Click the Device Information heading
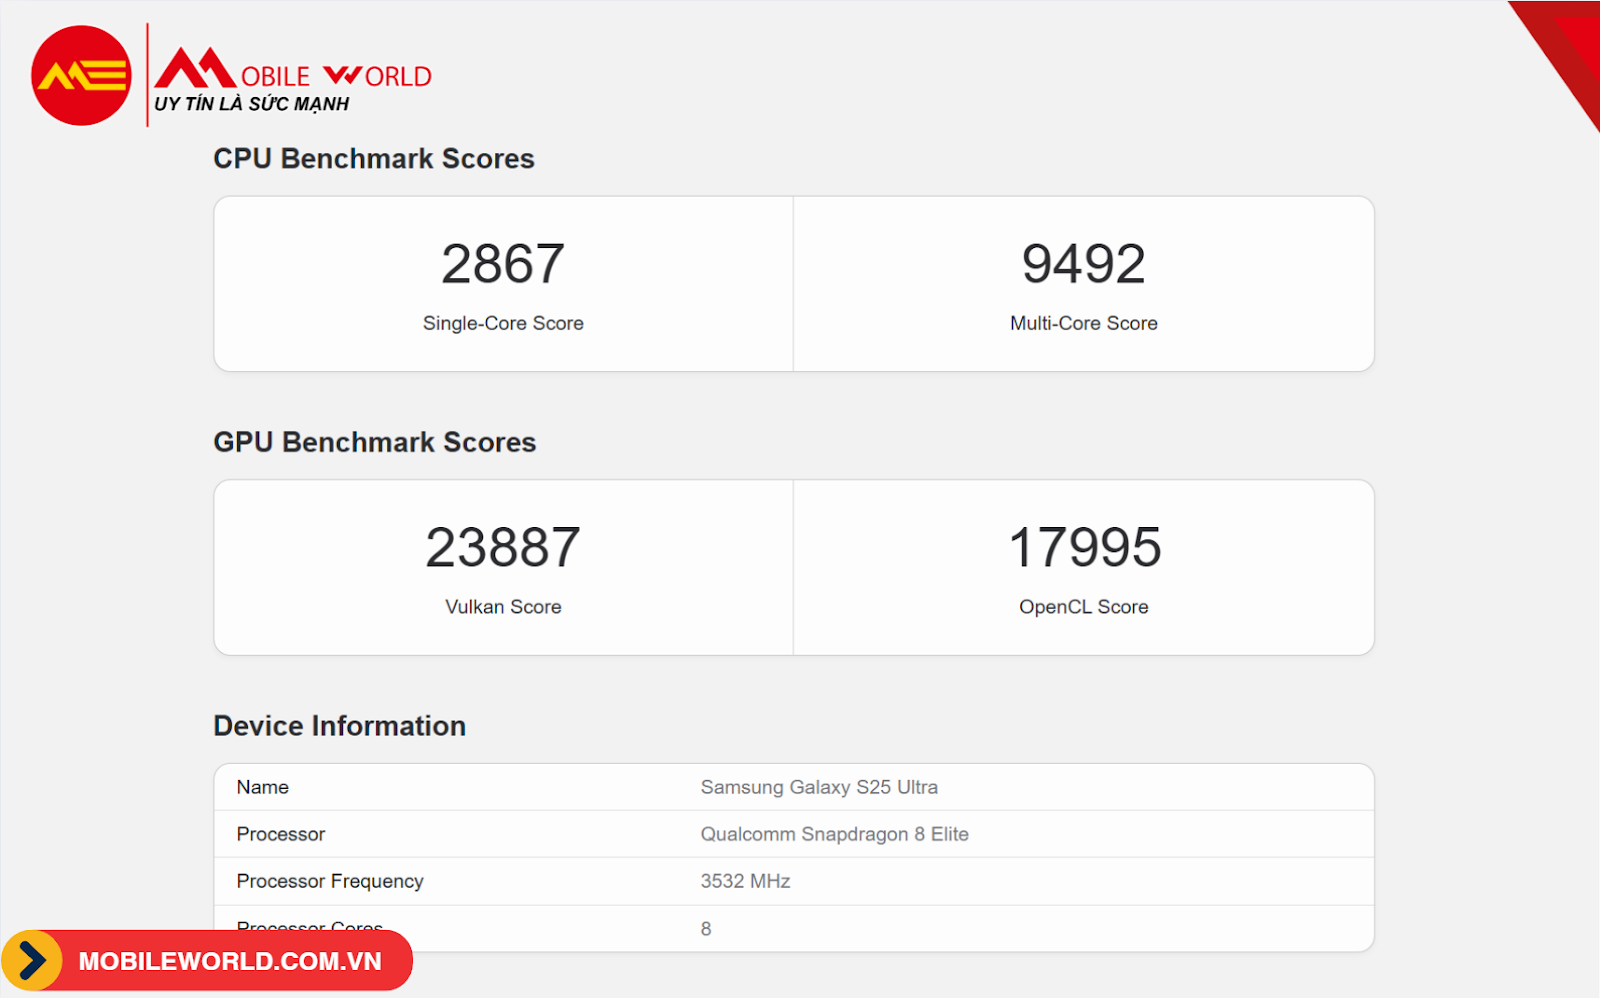The height and width of the screenshot is (998, 1600). click(340, 726)
